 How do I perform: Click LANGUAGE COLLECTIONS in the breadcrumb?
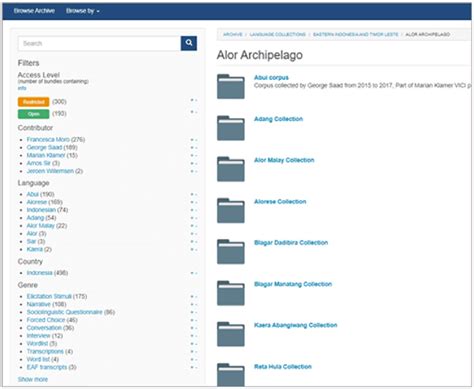(x=277, y=35)
